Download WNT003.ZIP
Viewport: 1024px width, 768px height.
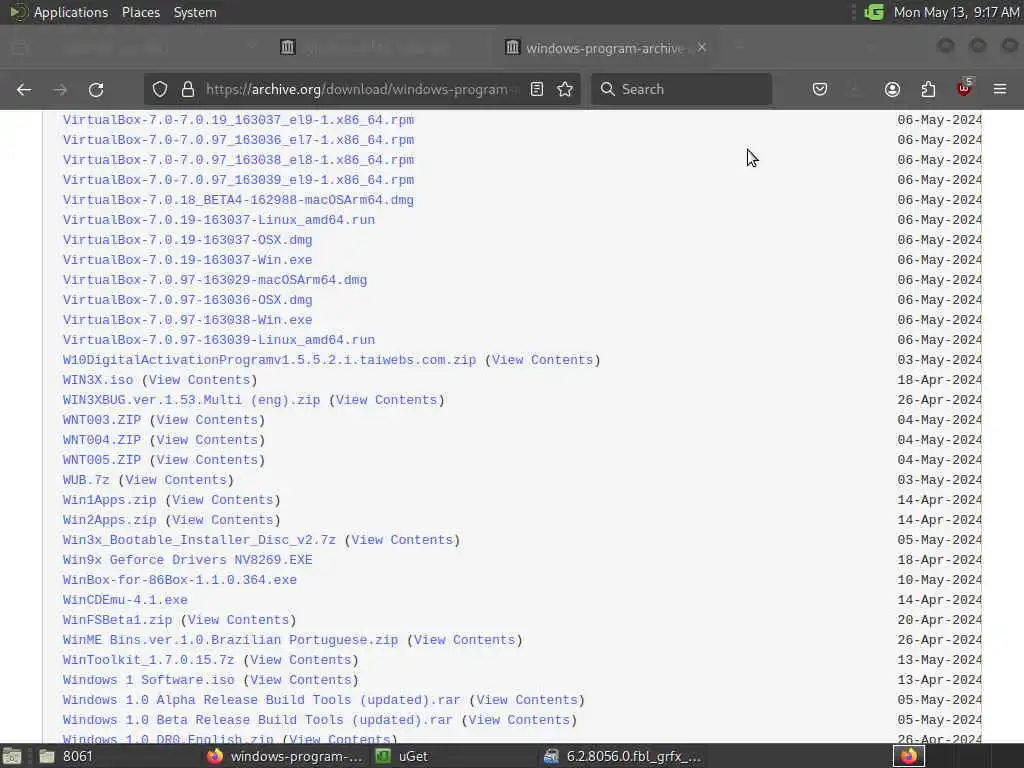point(102,420)
